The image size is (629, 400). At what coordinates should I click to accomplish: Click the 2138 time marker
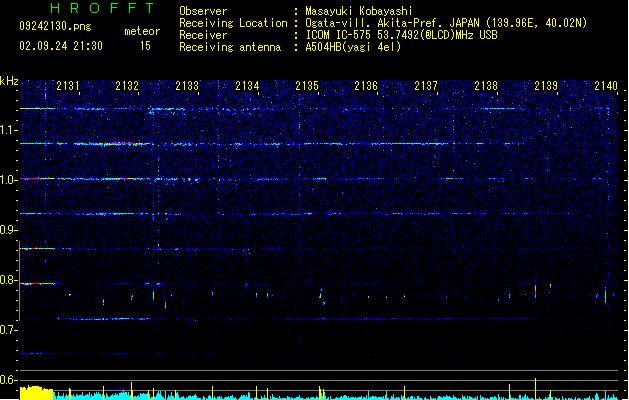pyautogui.click(x=486, y=86)
